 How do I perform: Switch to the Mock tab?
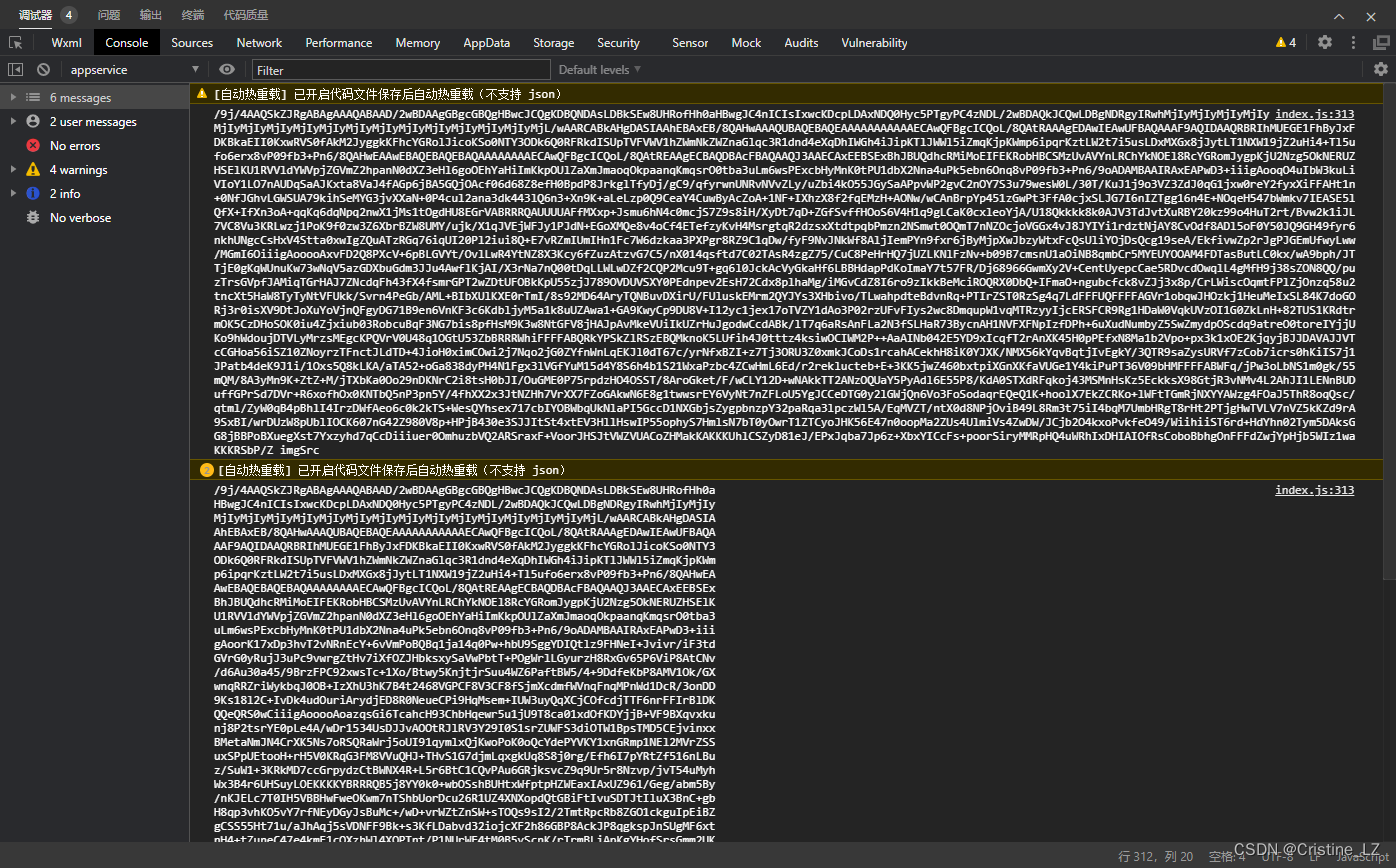point(746,43)
